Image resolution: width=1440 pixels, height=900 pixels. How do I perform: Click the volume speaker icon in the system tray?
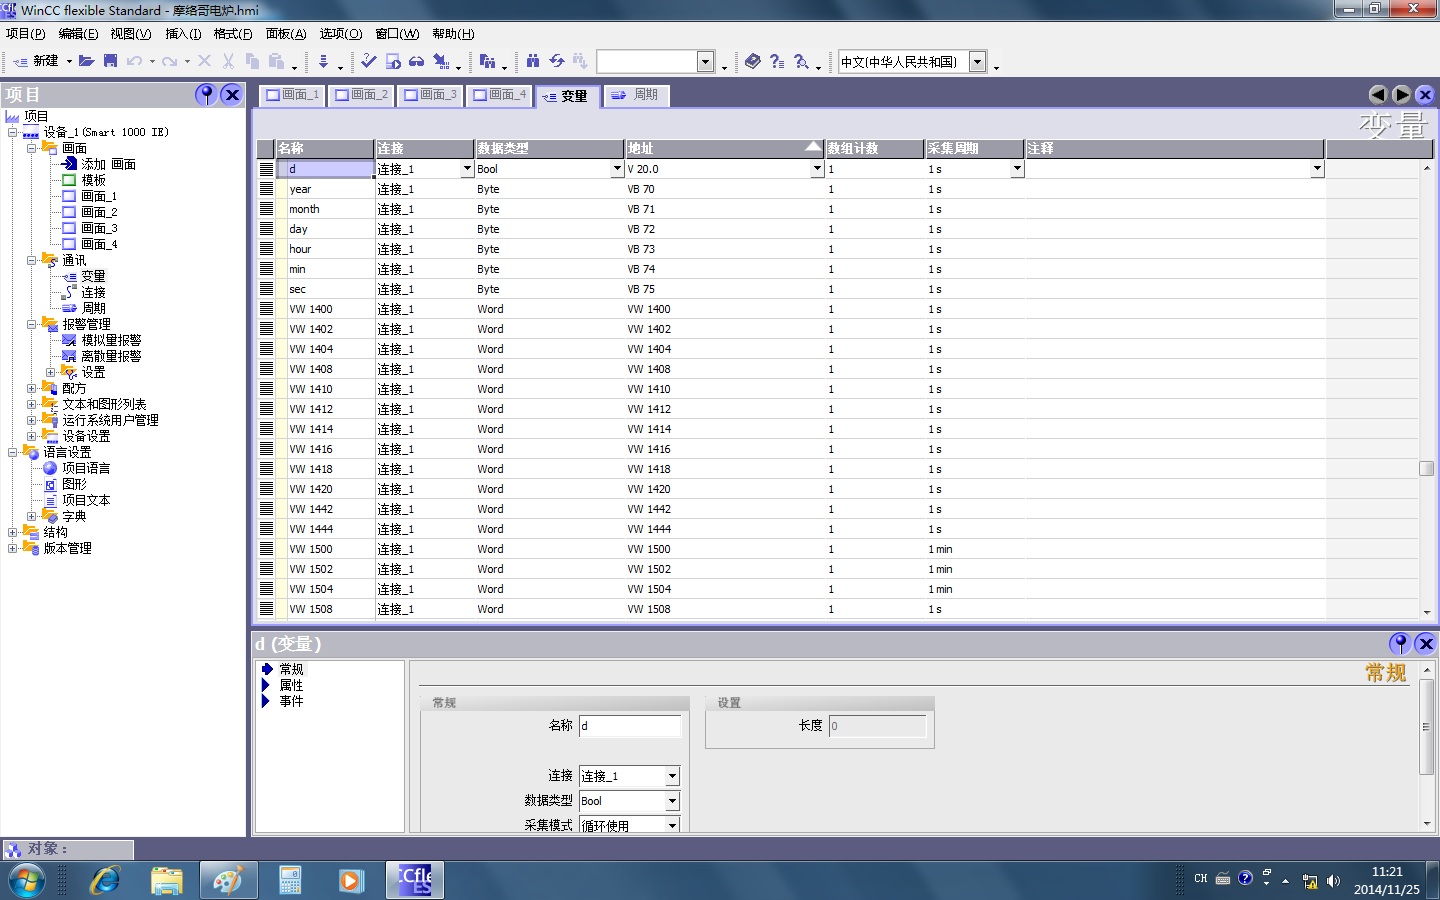pyautogui.click(x=1333, y=881)
